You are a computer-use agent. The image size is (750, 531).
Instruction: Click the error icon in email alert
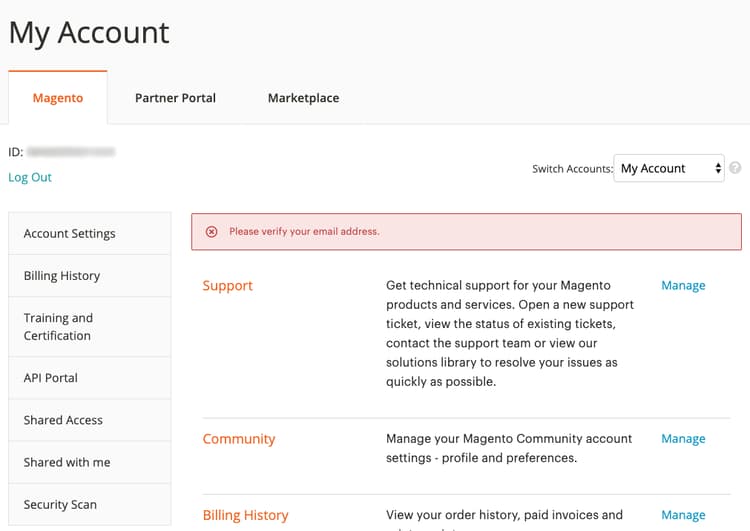tap(211, 231)
